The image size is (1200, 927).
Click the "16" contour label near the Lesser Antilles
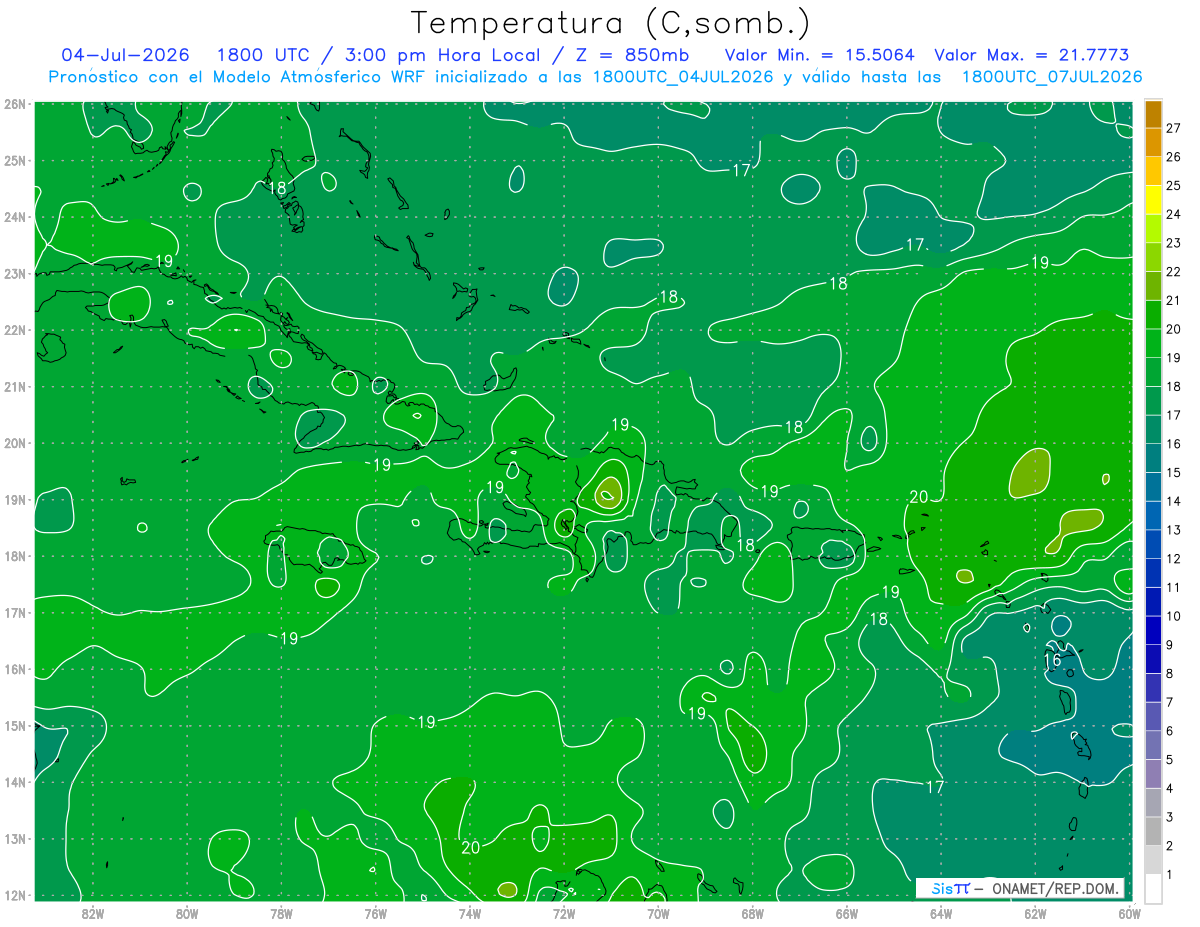1052,661
